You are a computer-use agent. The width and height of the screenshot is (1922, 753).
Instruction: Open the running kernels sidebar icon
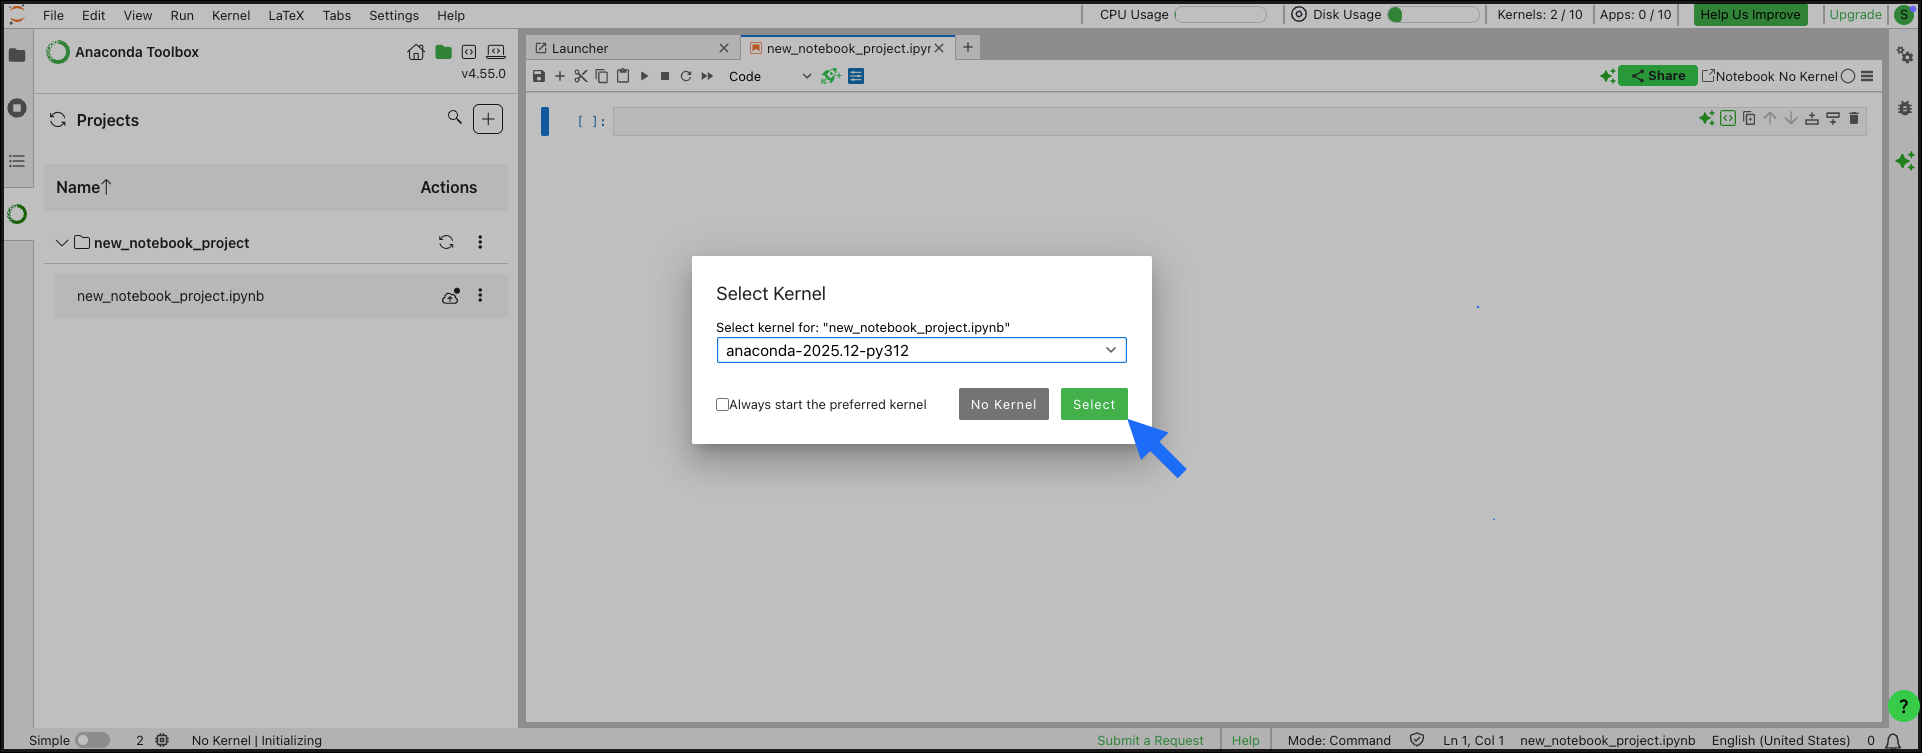tap(17, 108)
